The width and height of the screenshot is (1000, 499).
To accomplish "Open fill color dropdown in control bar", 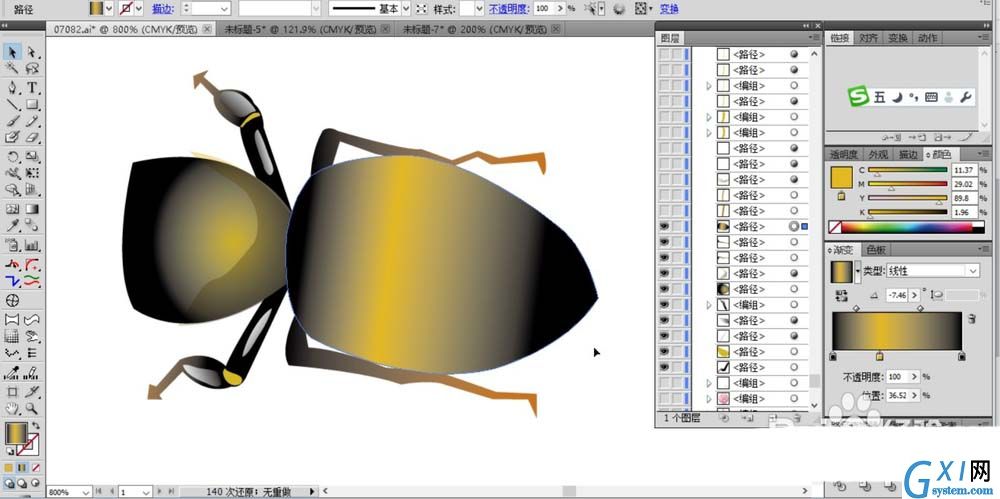I will pos(108,8).
